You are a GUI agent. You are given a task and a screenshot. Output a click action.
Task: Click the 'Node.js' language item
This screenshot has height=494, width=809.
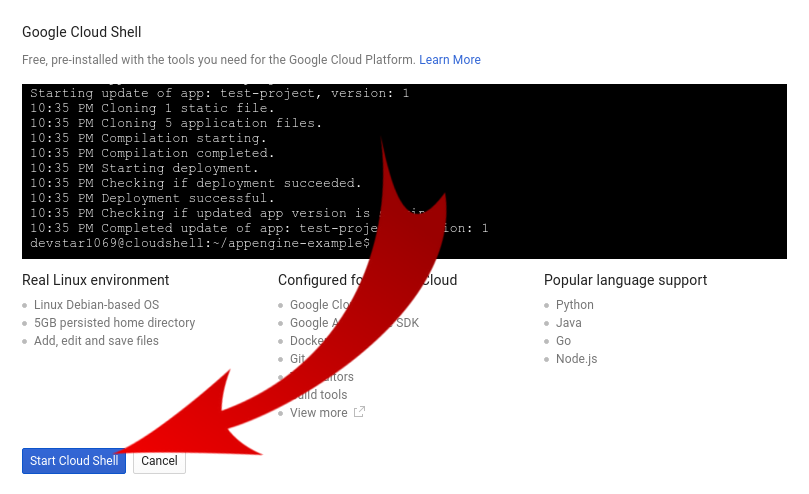pos(576,359)
